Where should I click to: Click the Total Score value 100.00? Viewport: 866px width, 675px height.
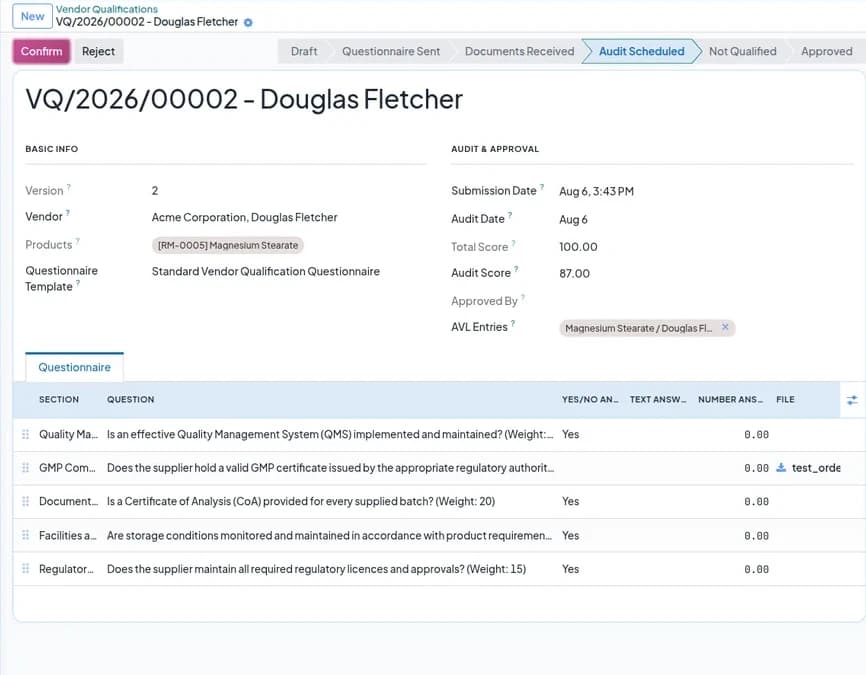(578, 247)
